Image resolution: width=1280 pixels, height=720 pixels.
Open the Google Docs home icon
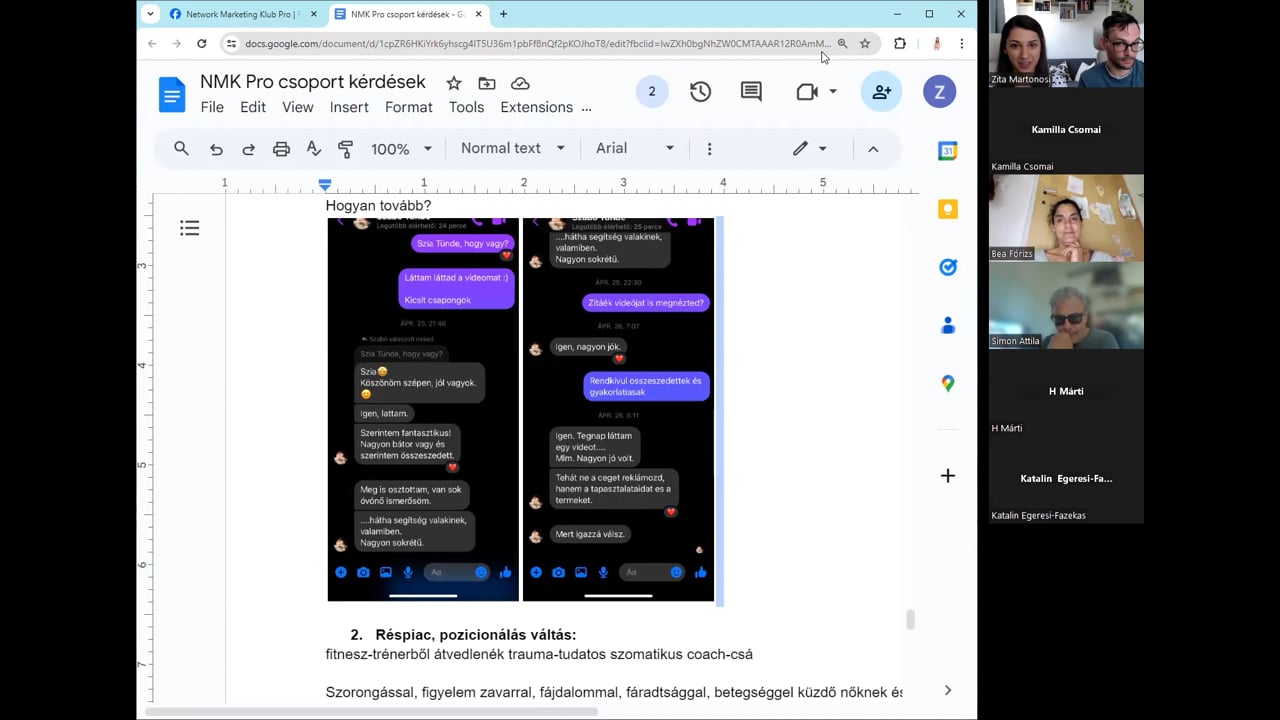(172, 95)
